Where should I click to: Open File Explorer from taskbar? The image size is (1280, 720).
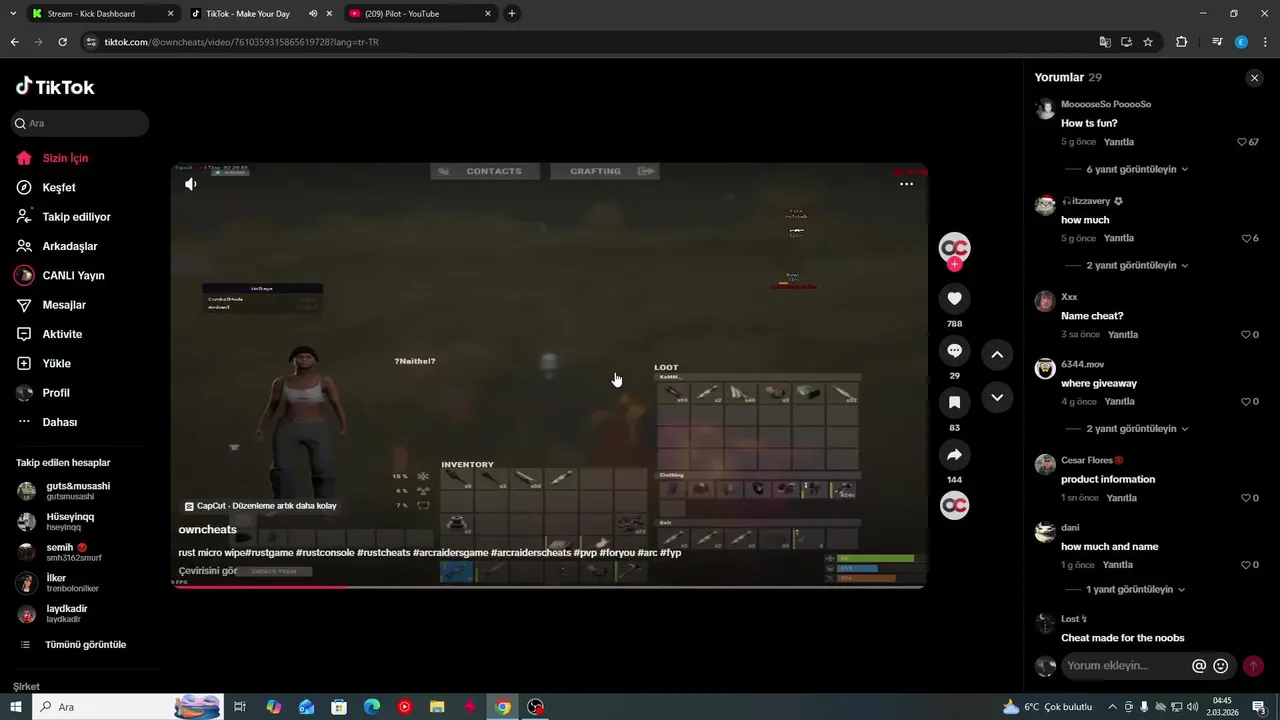click(437, 707)
